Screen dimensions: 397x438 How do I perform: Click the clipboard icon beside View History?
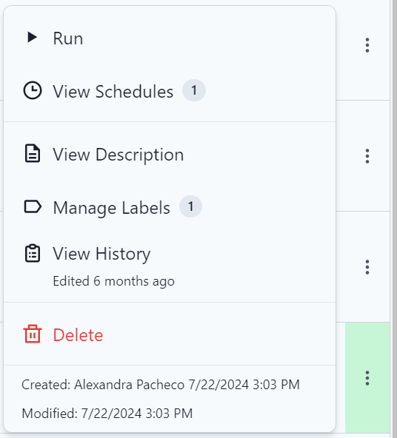tap(32, 253)
